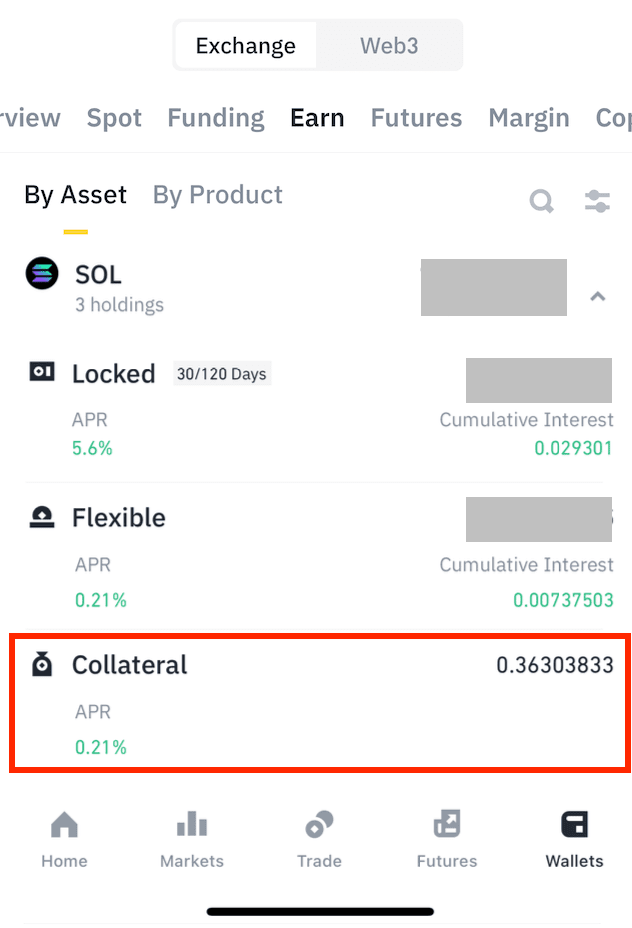This screenshot has width=632, height=928.
Task: Open the Funding tab
Action: [216, 118]
